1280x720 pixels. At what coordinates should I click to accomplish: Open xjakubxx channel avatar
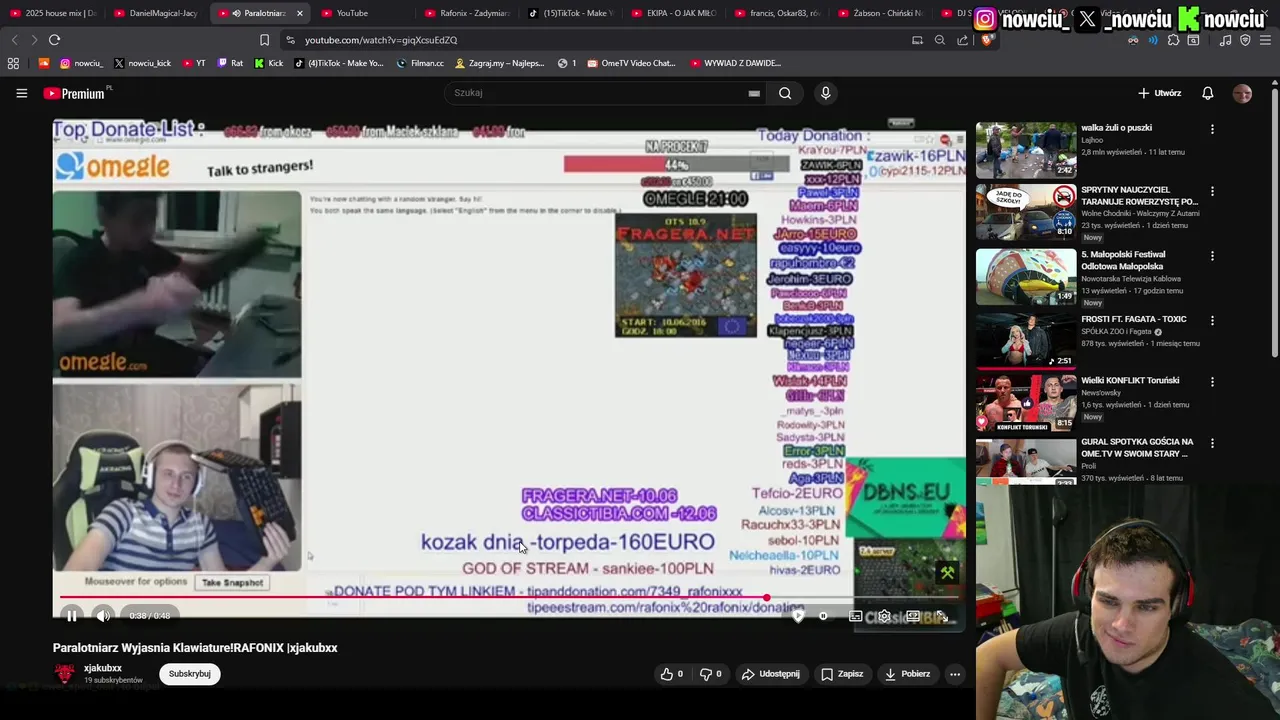[x=65, y=674]
